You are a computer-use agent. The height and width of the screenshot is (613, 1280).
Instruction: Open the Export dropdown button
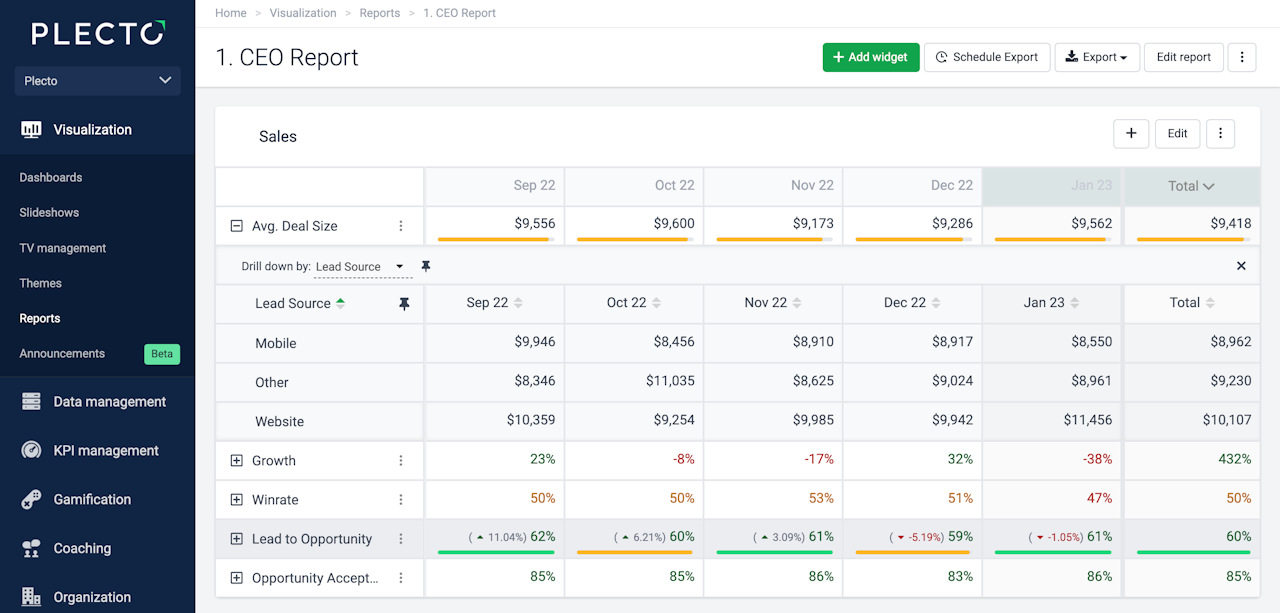pos(1096,57)
